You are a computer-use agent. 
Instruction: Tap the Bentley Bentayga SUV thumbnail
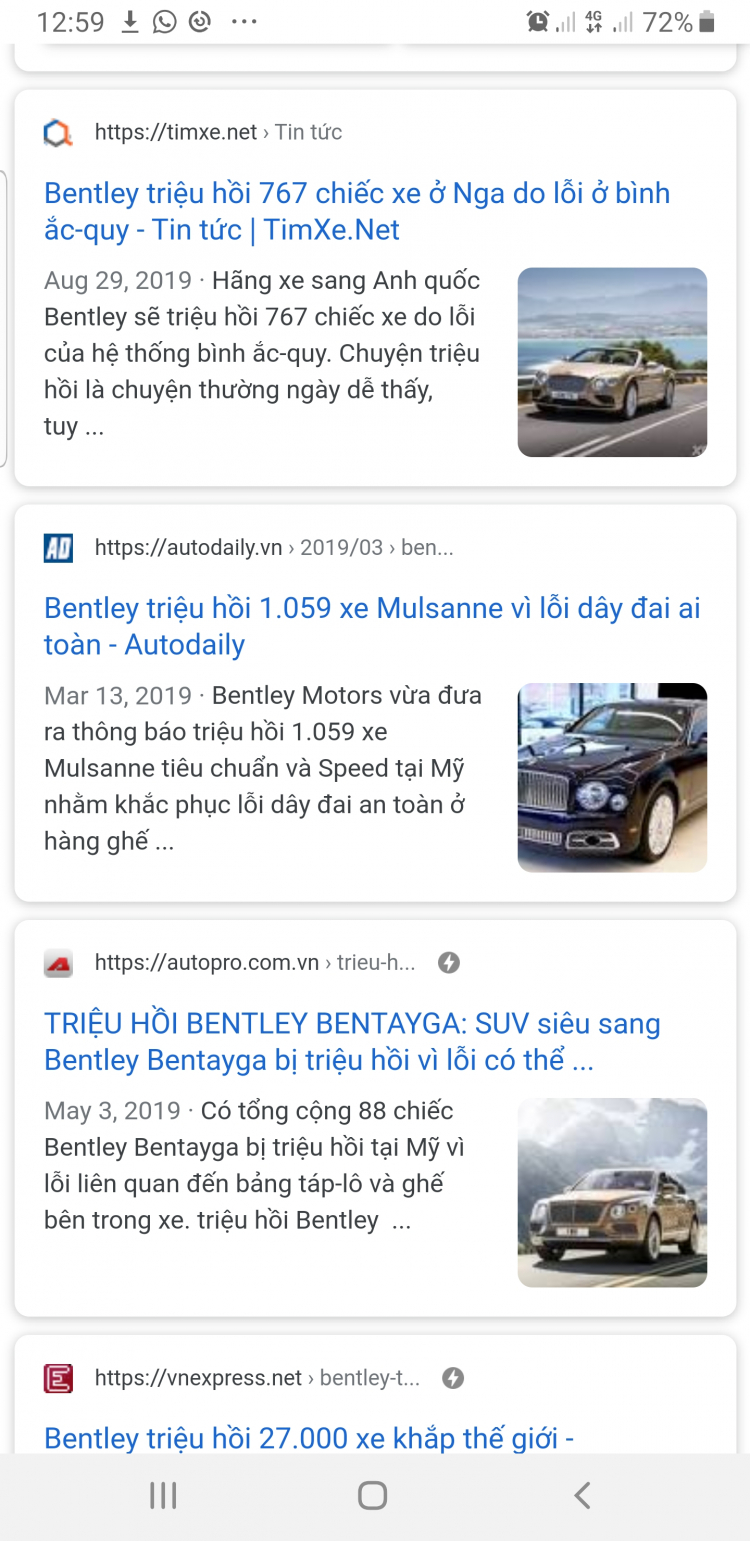pyautogui.click(x=612, y=1192)
